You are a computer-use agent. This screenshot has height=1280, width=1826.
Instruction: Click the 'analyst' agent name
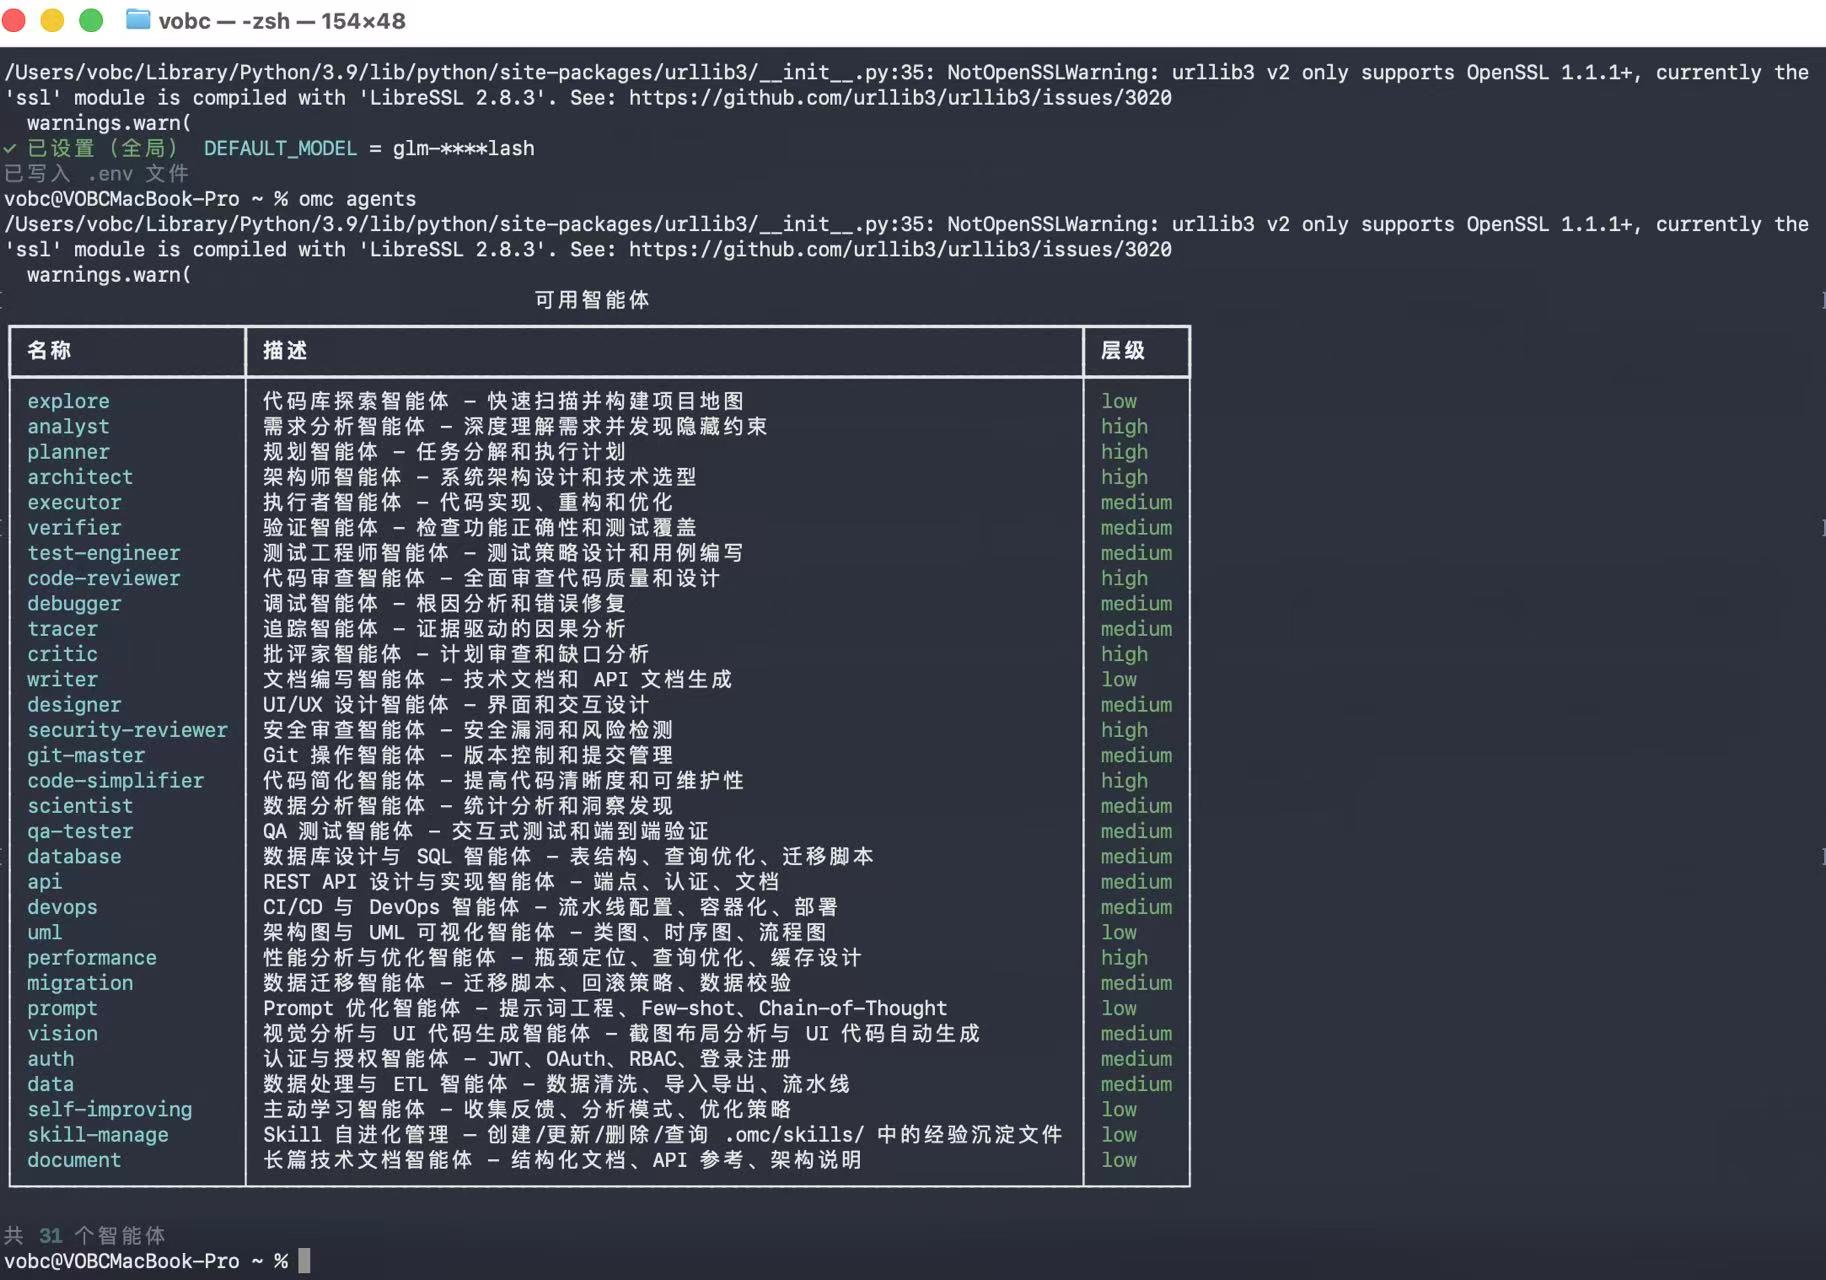(68, 426)
